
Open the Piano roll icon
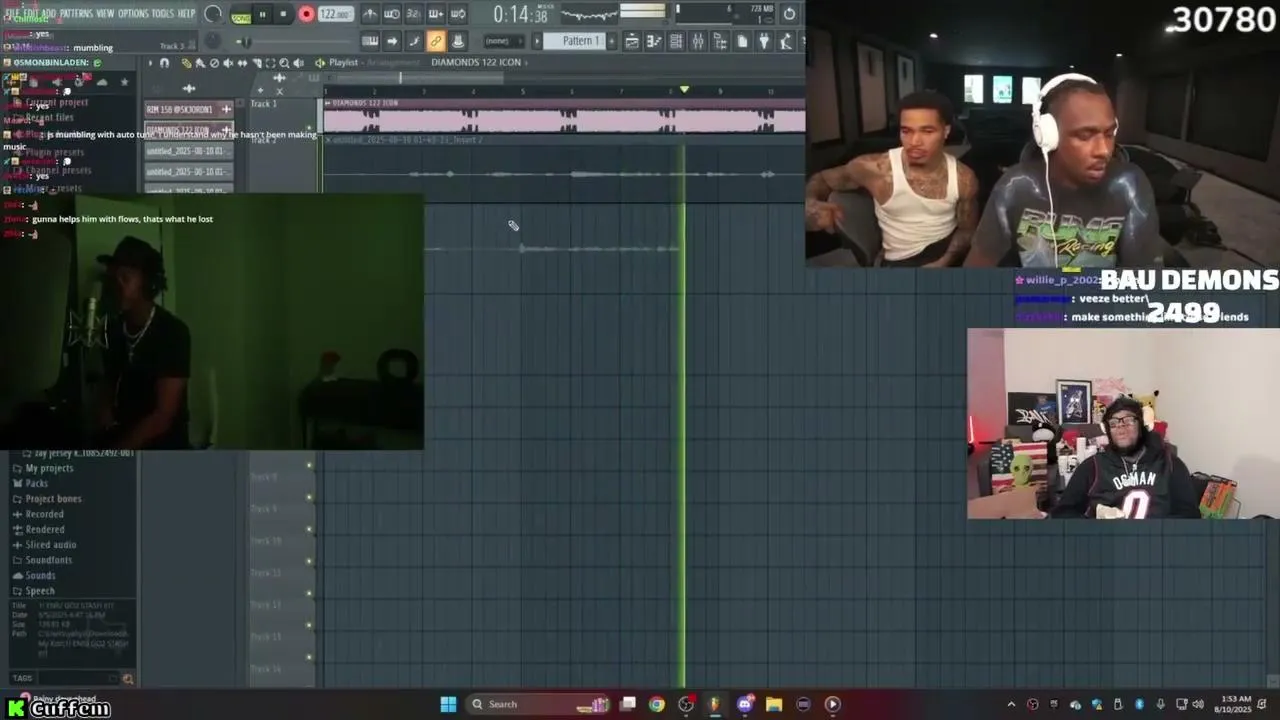coord(654,41)
